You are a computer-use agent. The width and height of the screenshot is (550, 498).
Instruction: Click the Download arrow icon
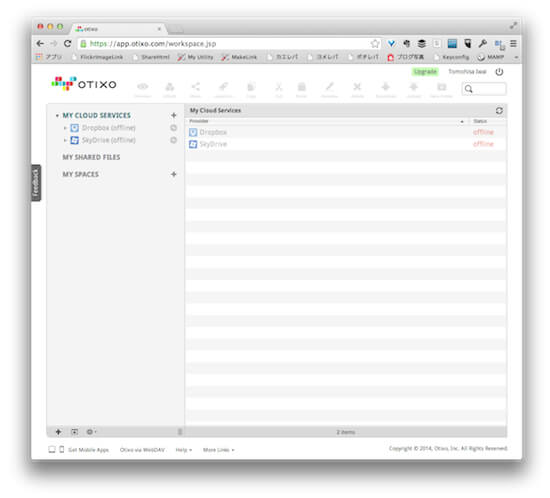pos(385,87)
